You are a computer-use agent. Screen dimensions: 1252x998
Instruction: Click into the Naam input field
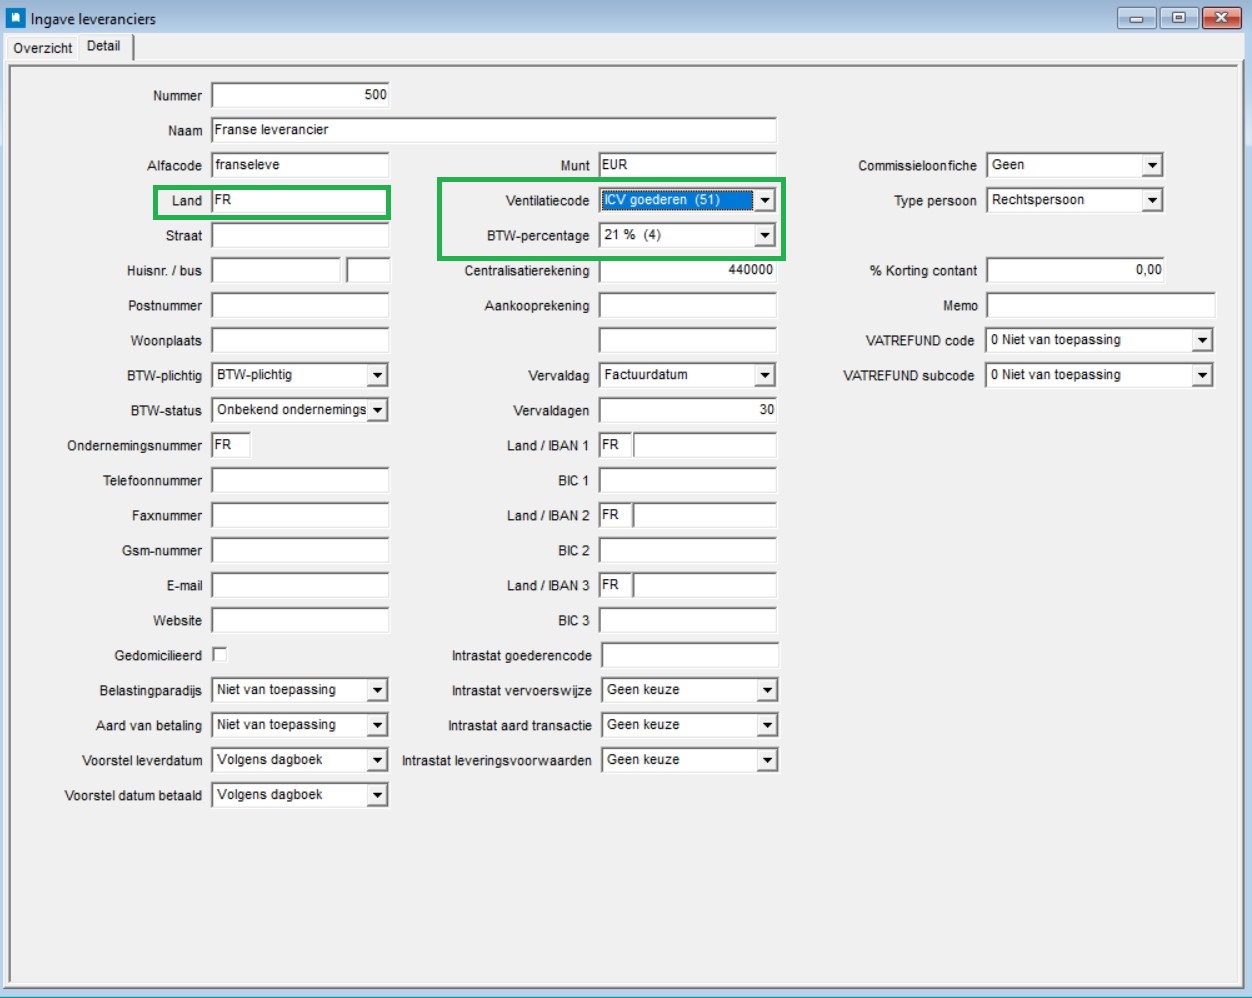pyautogui.click(x=494, y=130)
